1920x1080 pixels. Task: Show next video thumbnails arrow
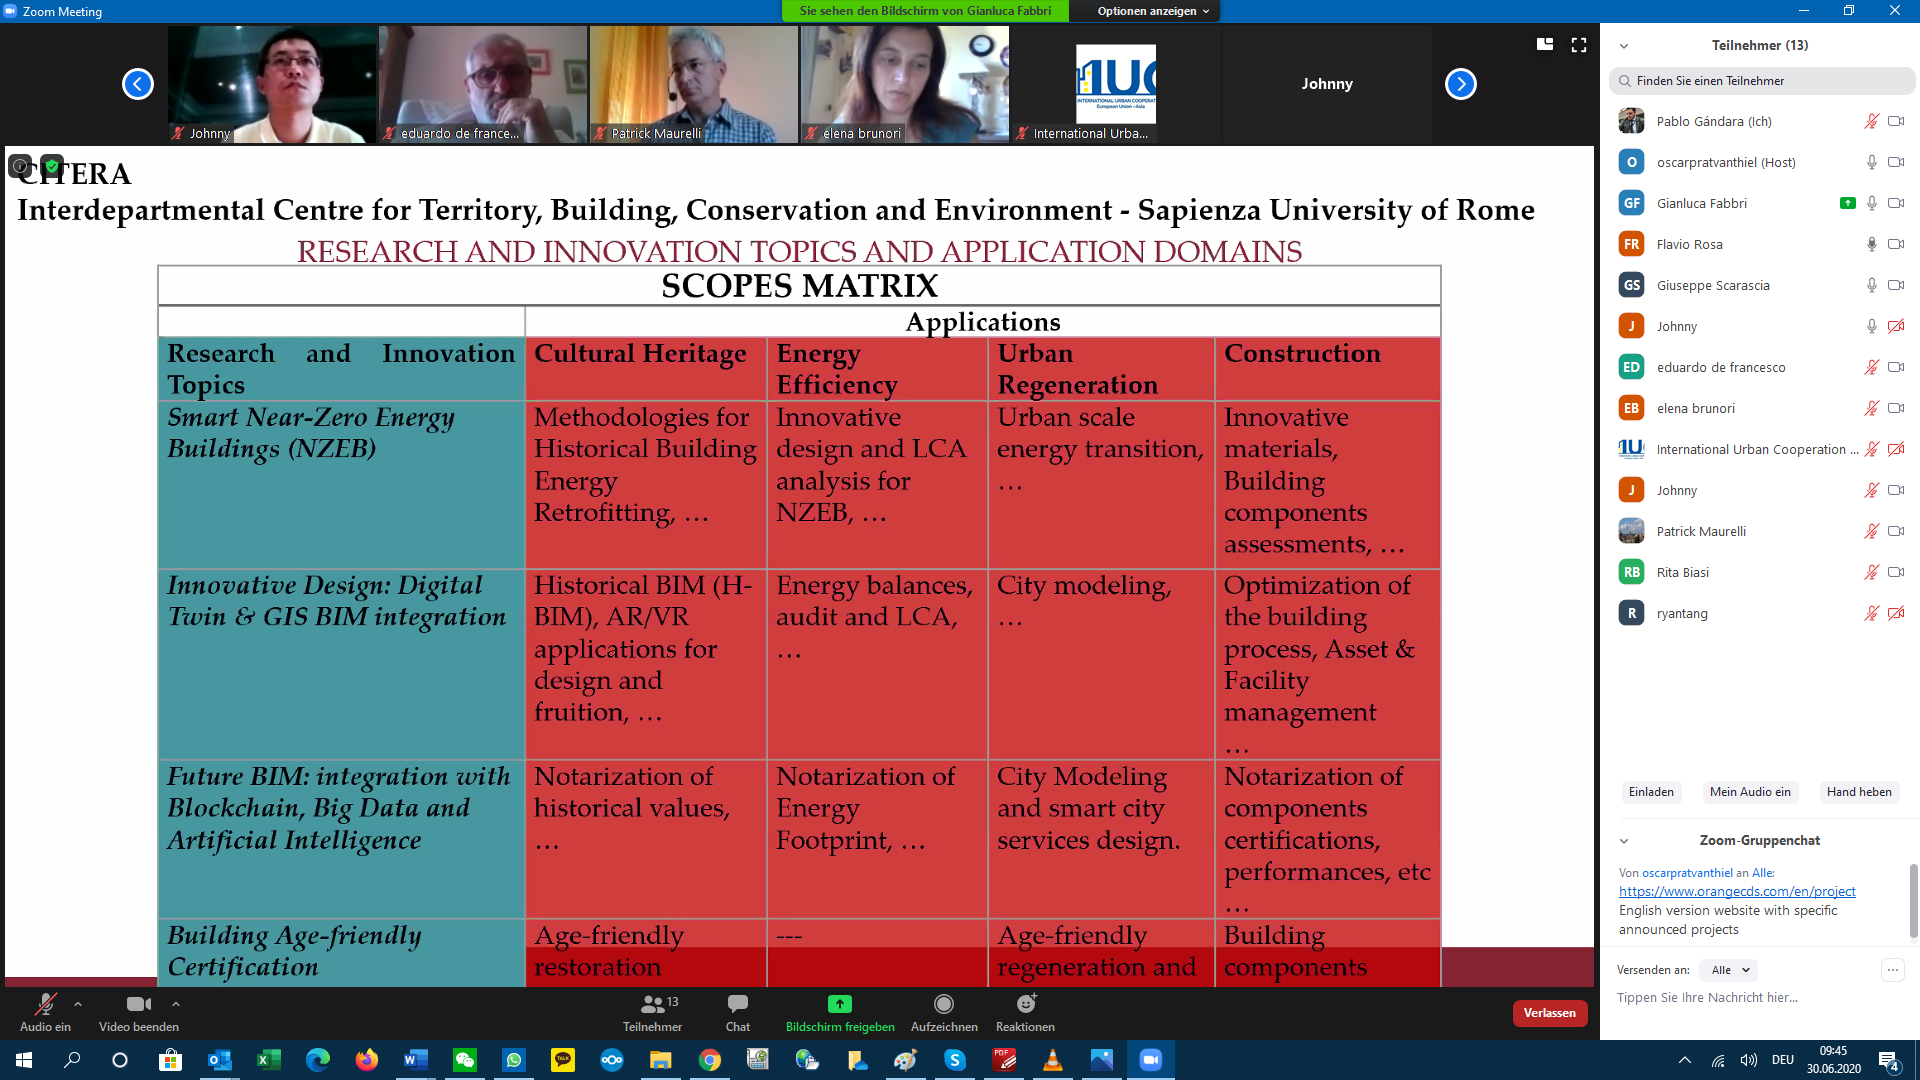(x=1460, y=84)
